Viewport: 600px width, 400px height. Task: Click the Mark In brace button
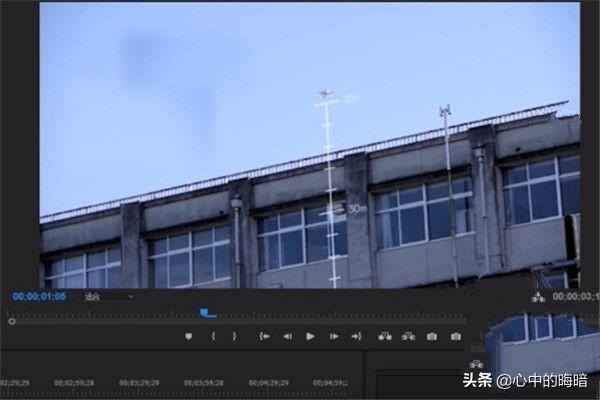click(x=213, y=336)
